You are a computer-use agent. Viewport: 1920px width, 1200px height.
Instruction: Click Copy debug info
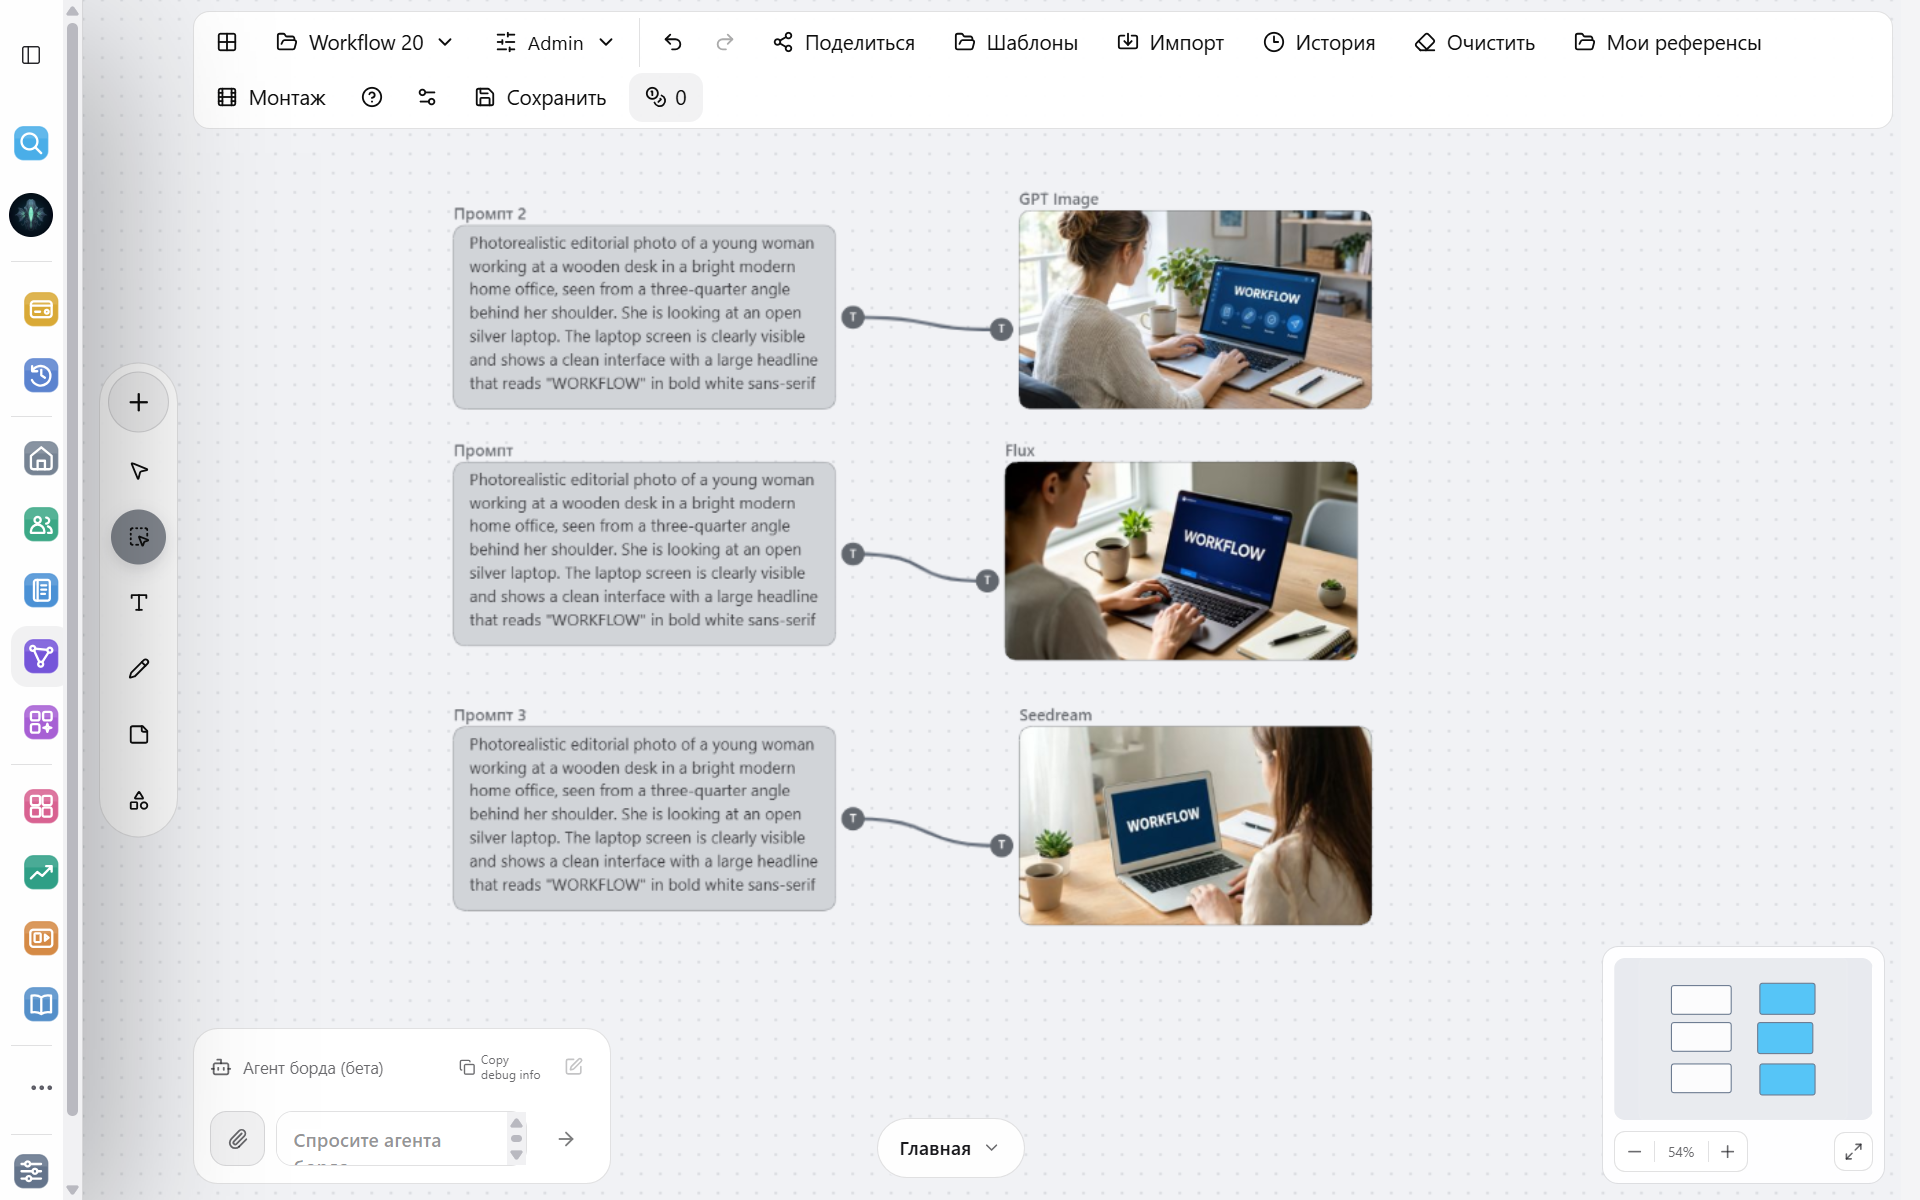(500, 1067)
